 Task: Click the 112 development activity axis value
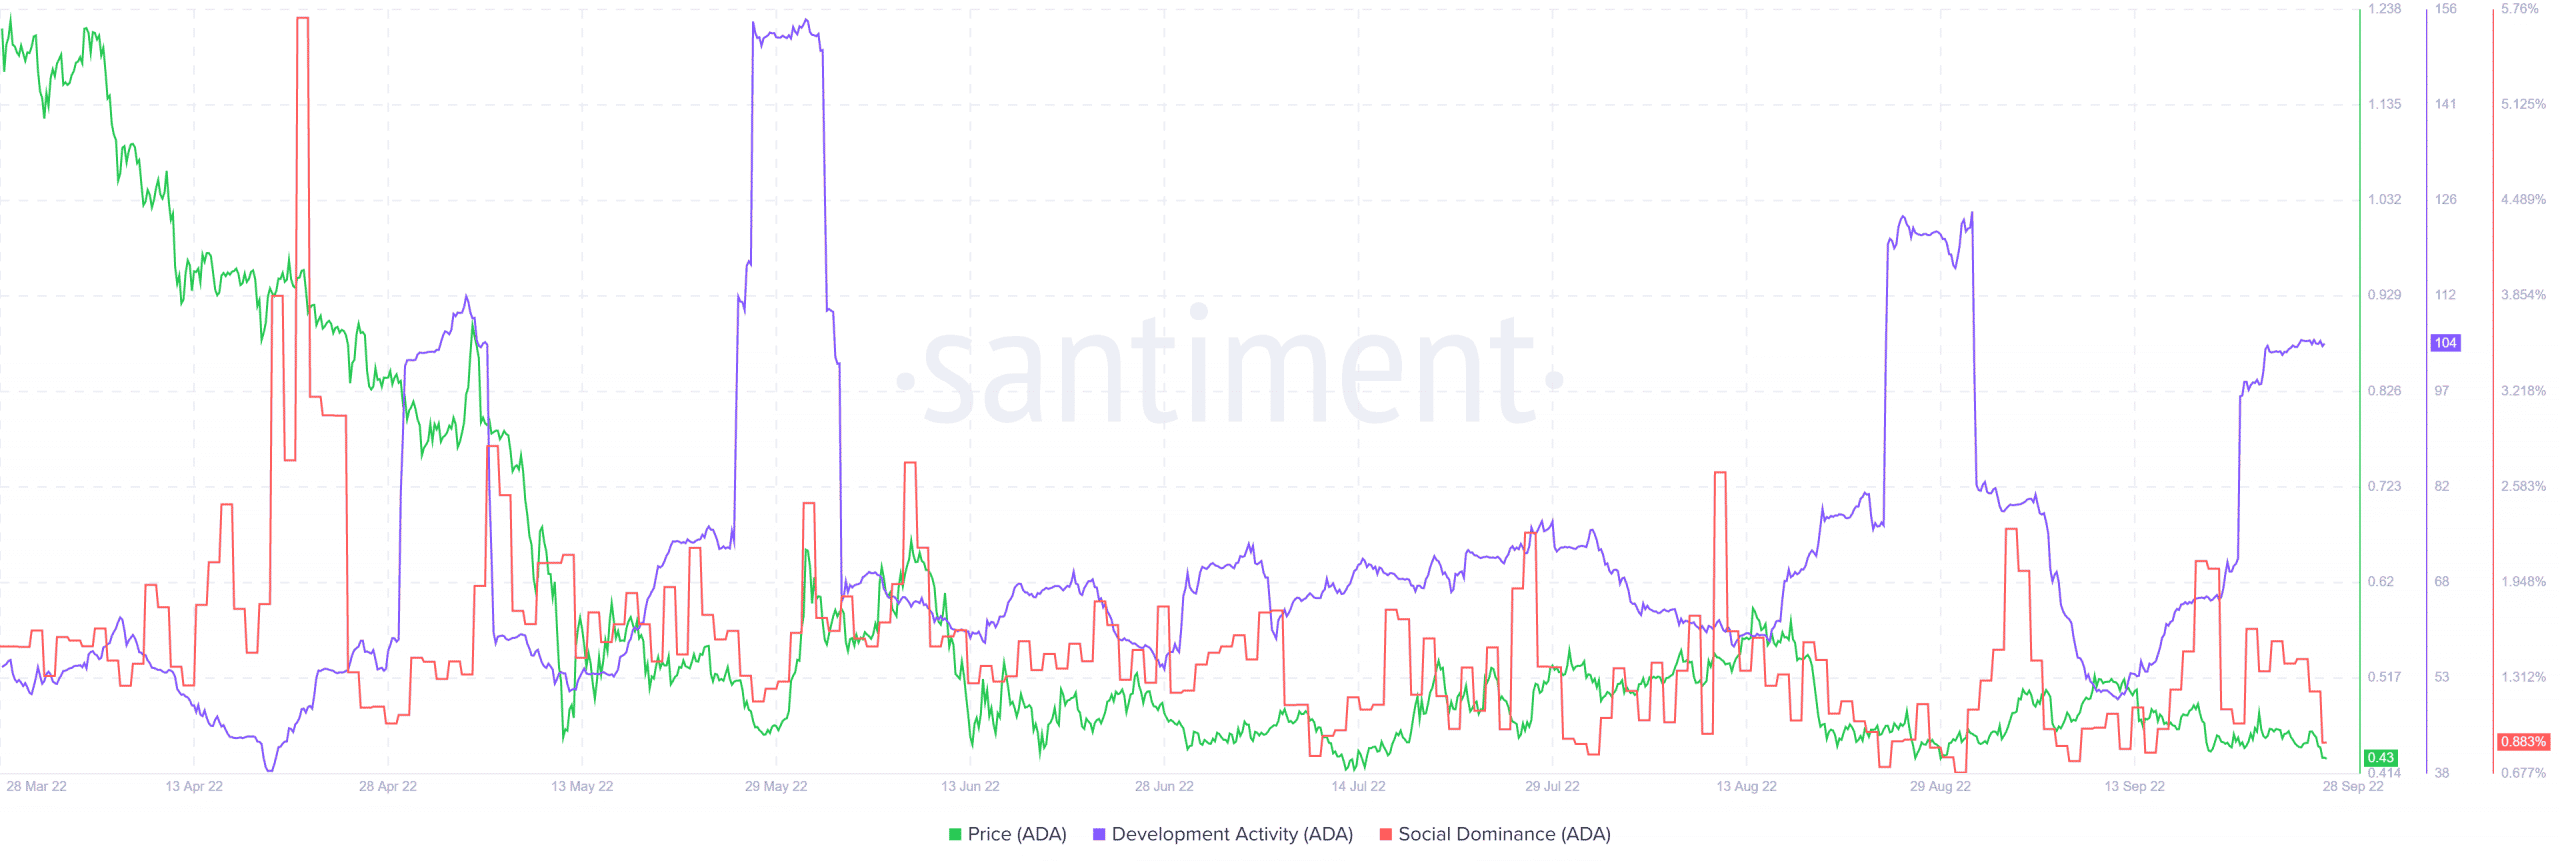point(2445,295)
